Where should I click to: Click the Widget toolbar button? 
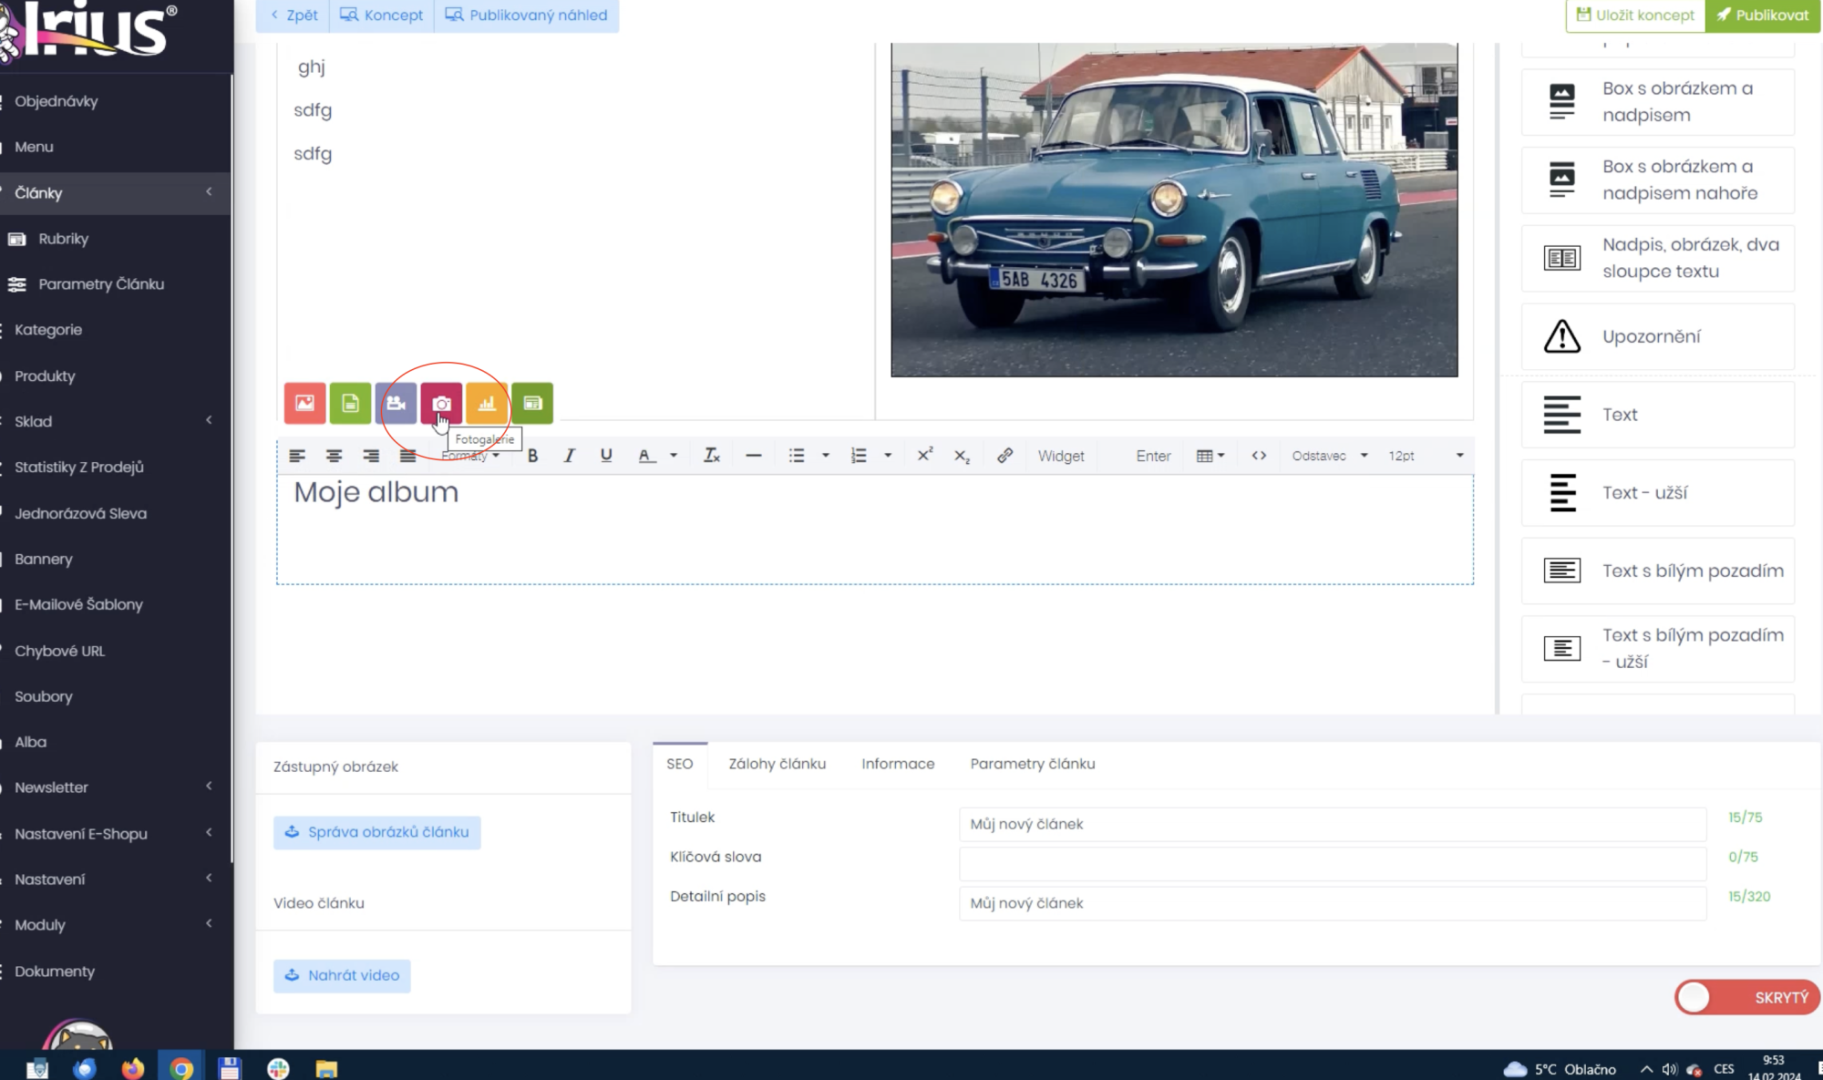(x=1061, y=456)
